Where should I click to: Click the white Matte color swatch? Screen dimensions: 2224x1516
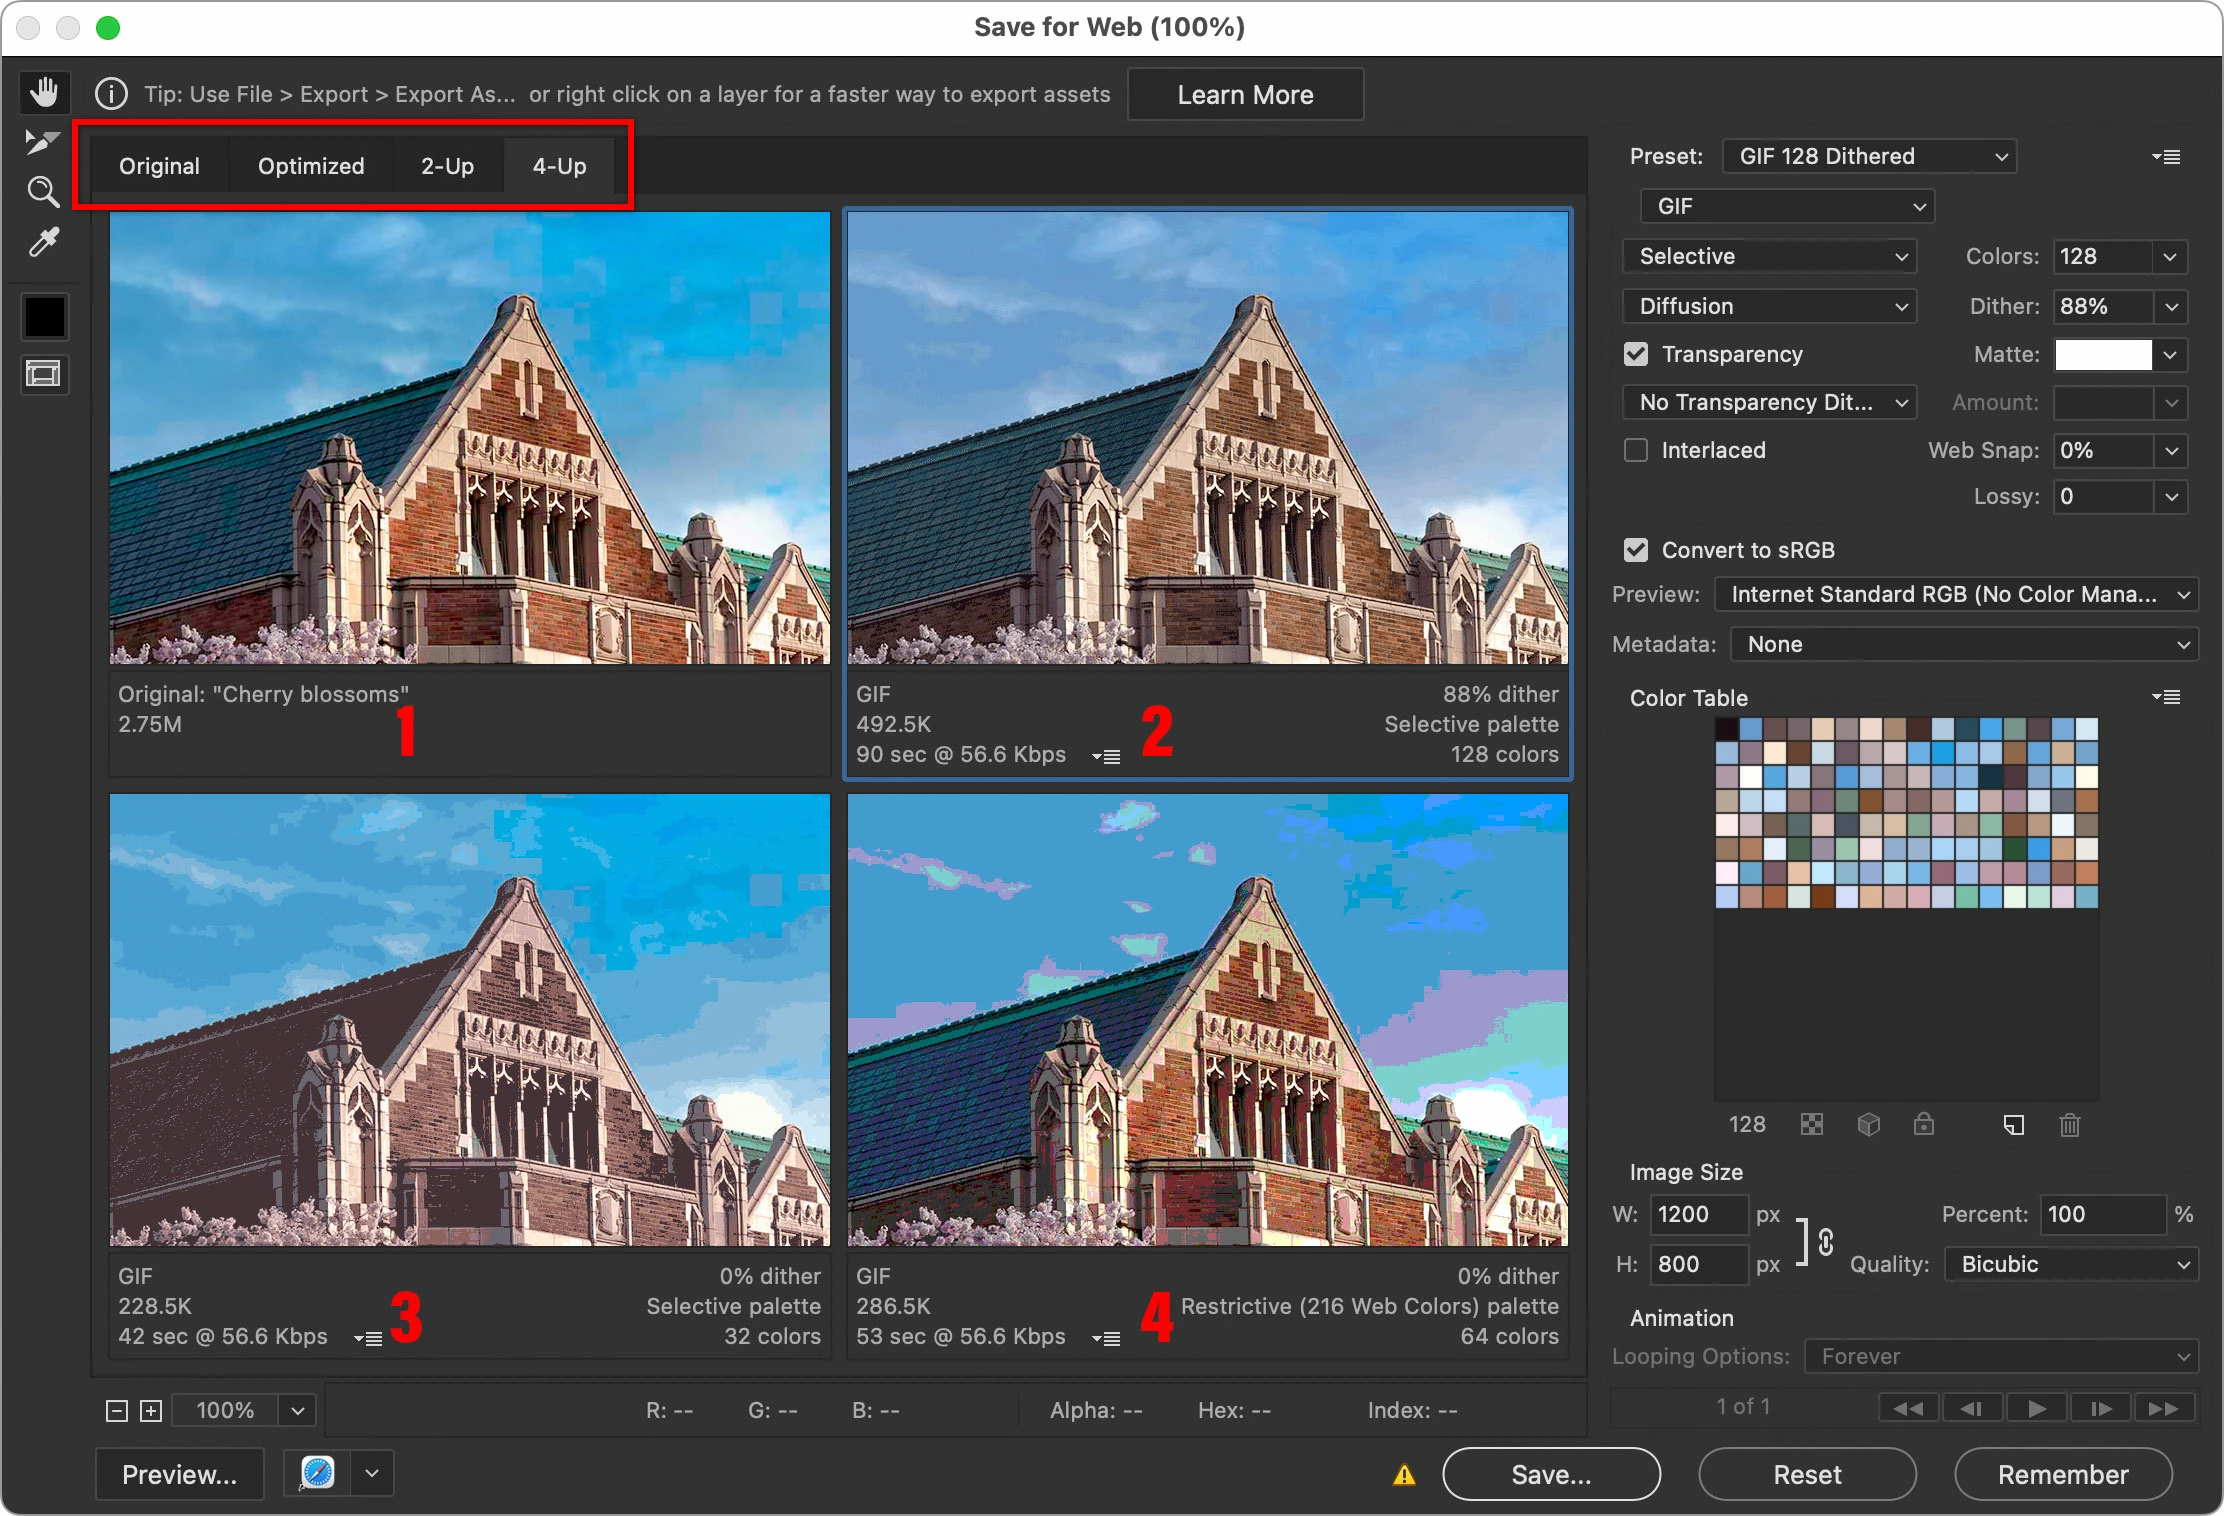click(x=2102, y=354)
